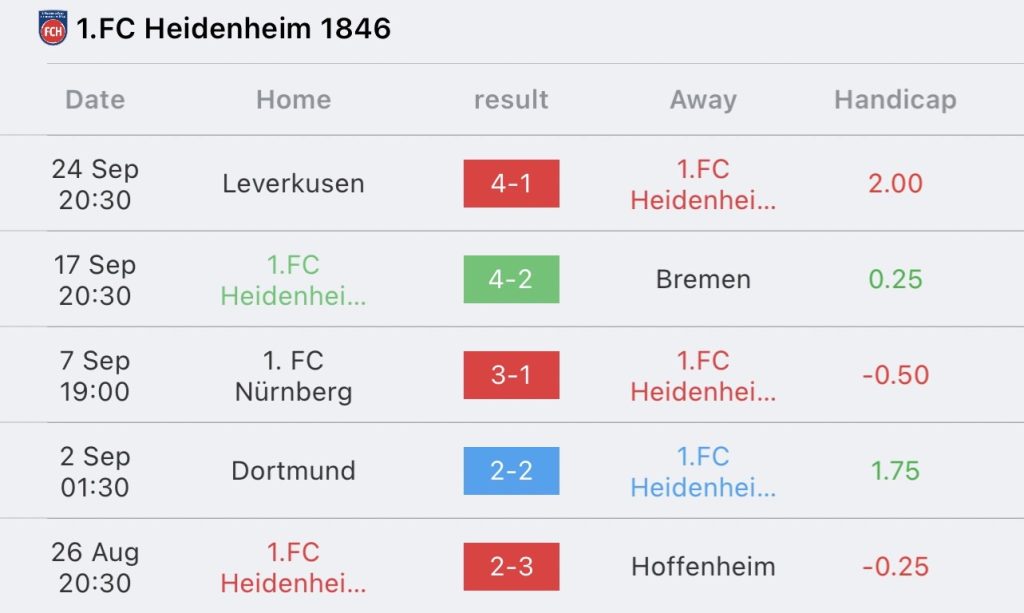Open 1. FC Nürnberg team link
Screen dimensions: 1024x613
(x=293, y=375)
